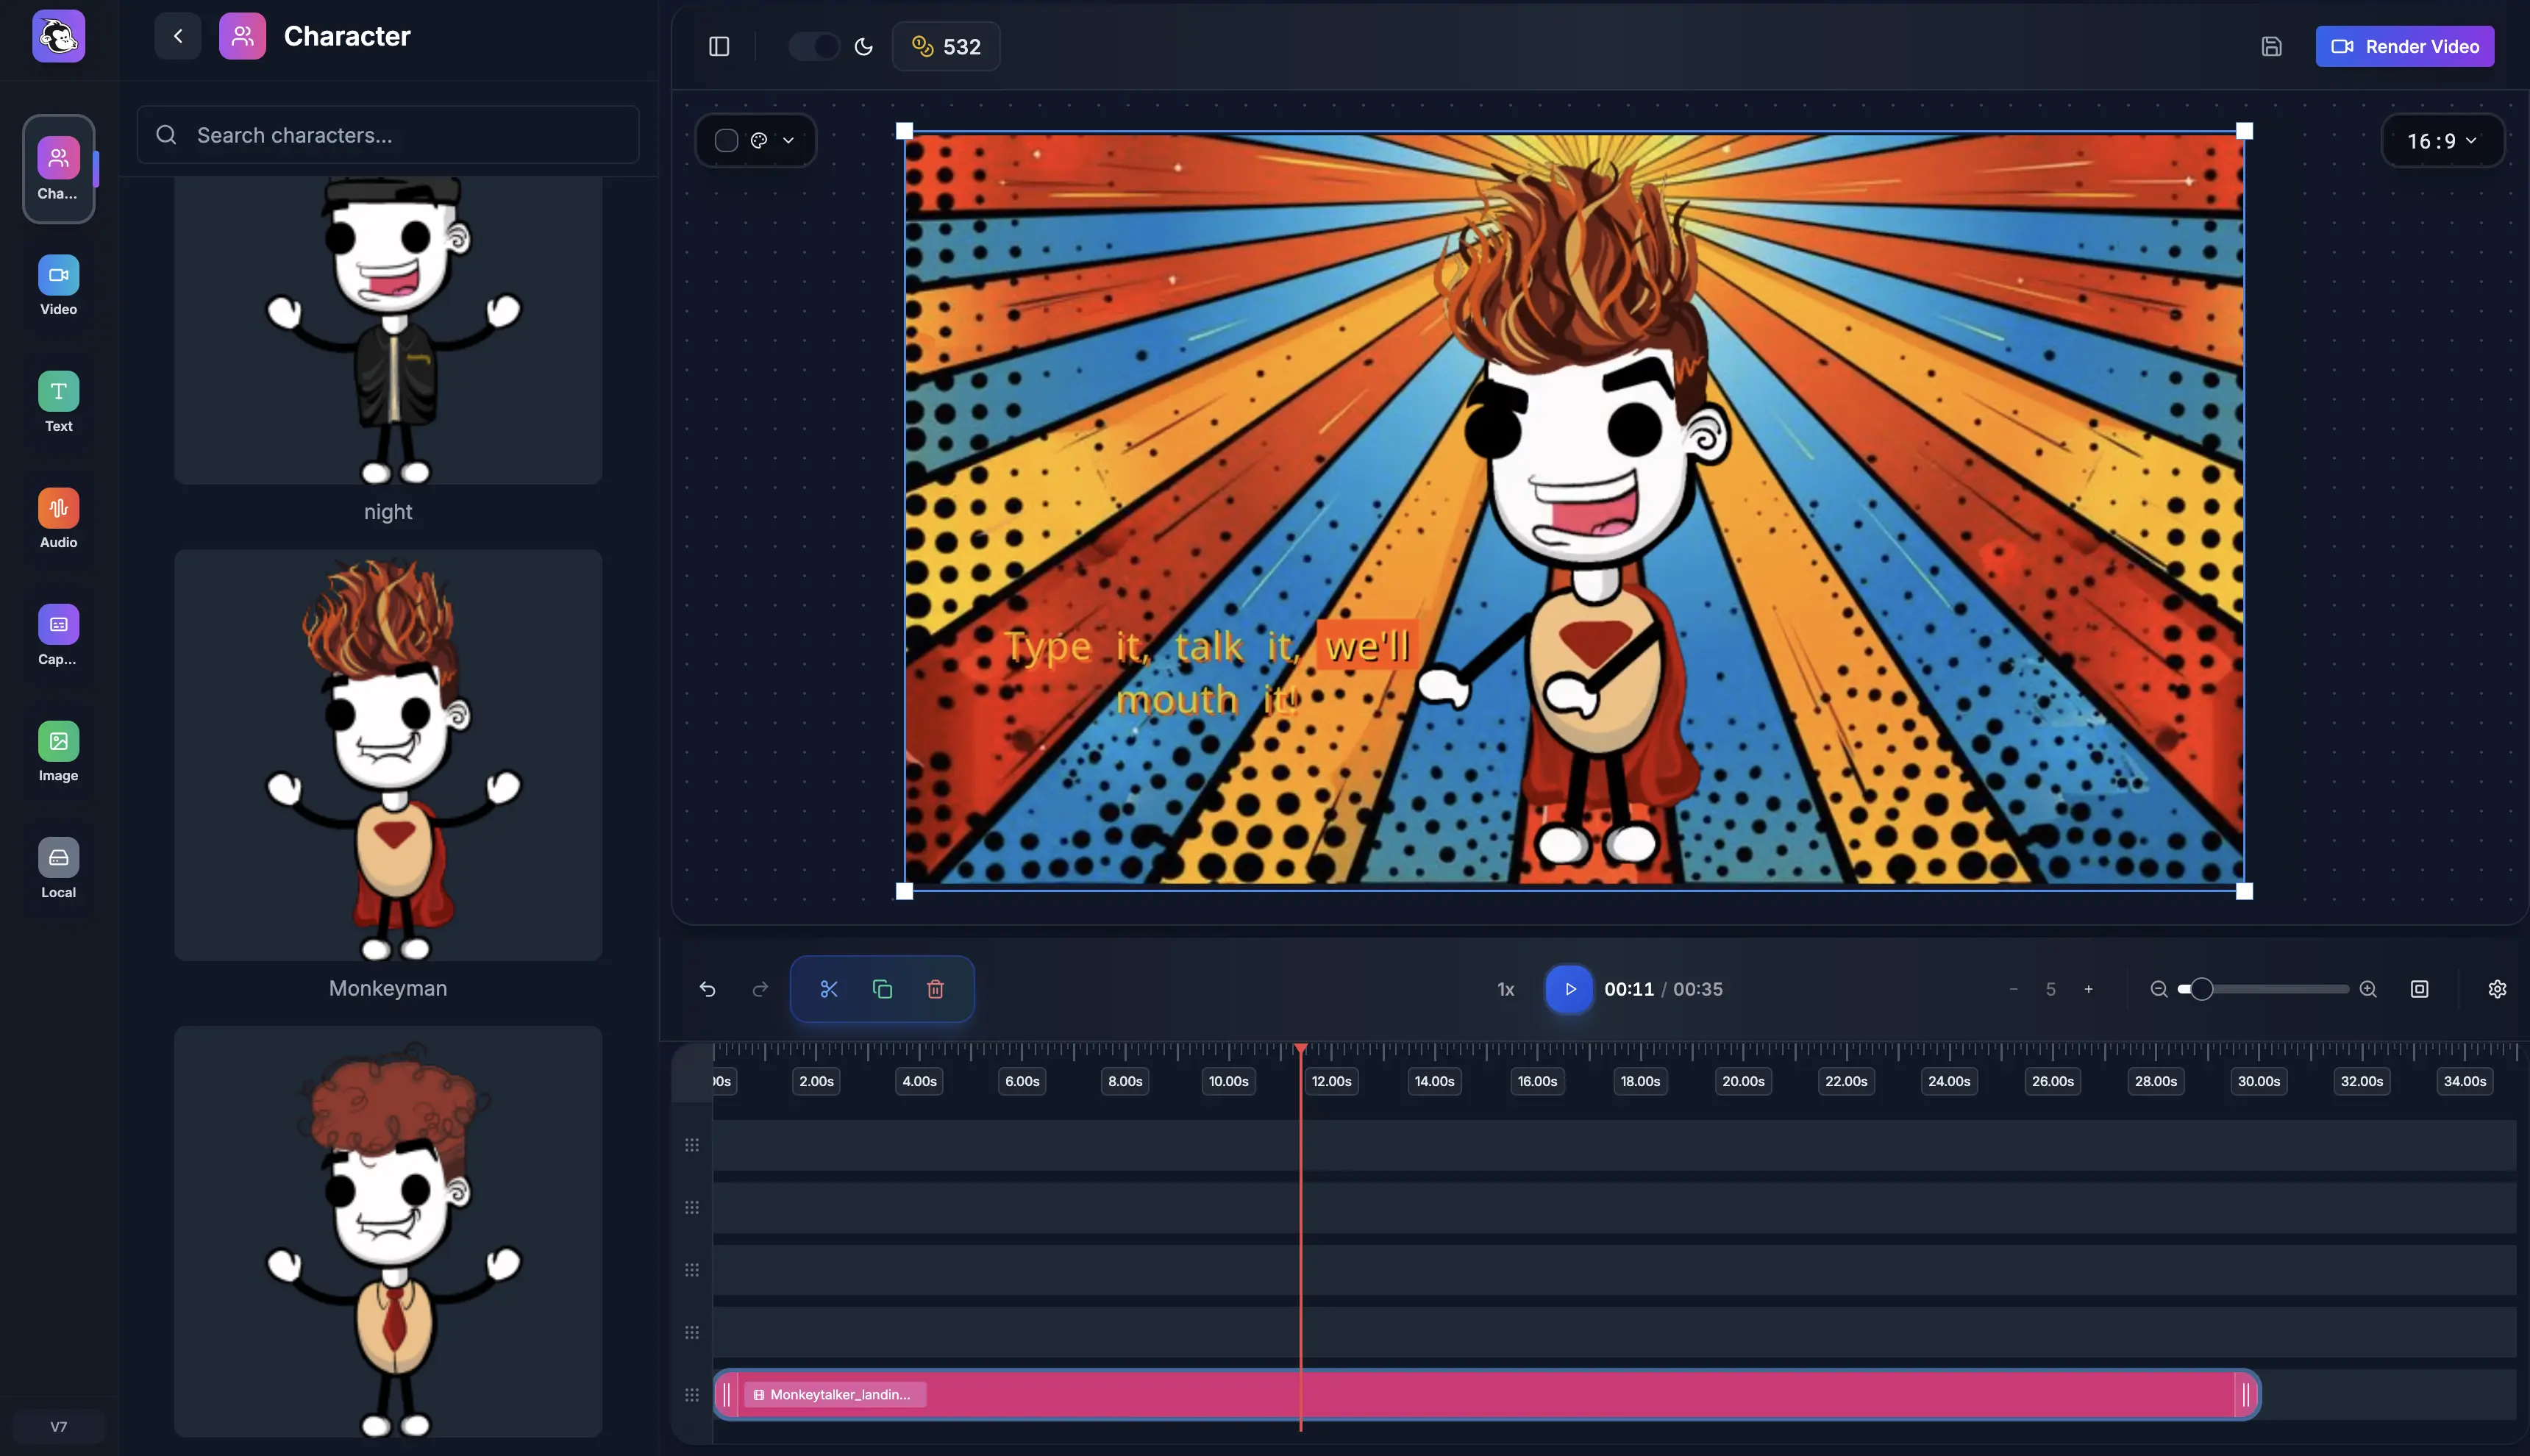The image size is (2530, 1456).
Task: Collapse the left panel with the sidebar toggle
Action: point(719,46)
